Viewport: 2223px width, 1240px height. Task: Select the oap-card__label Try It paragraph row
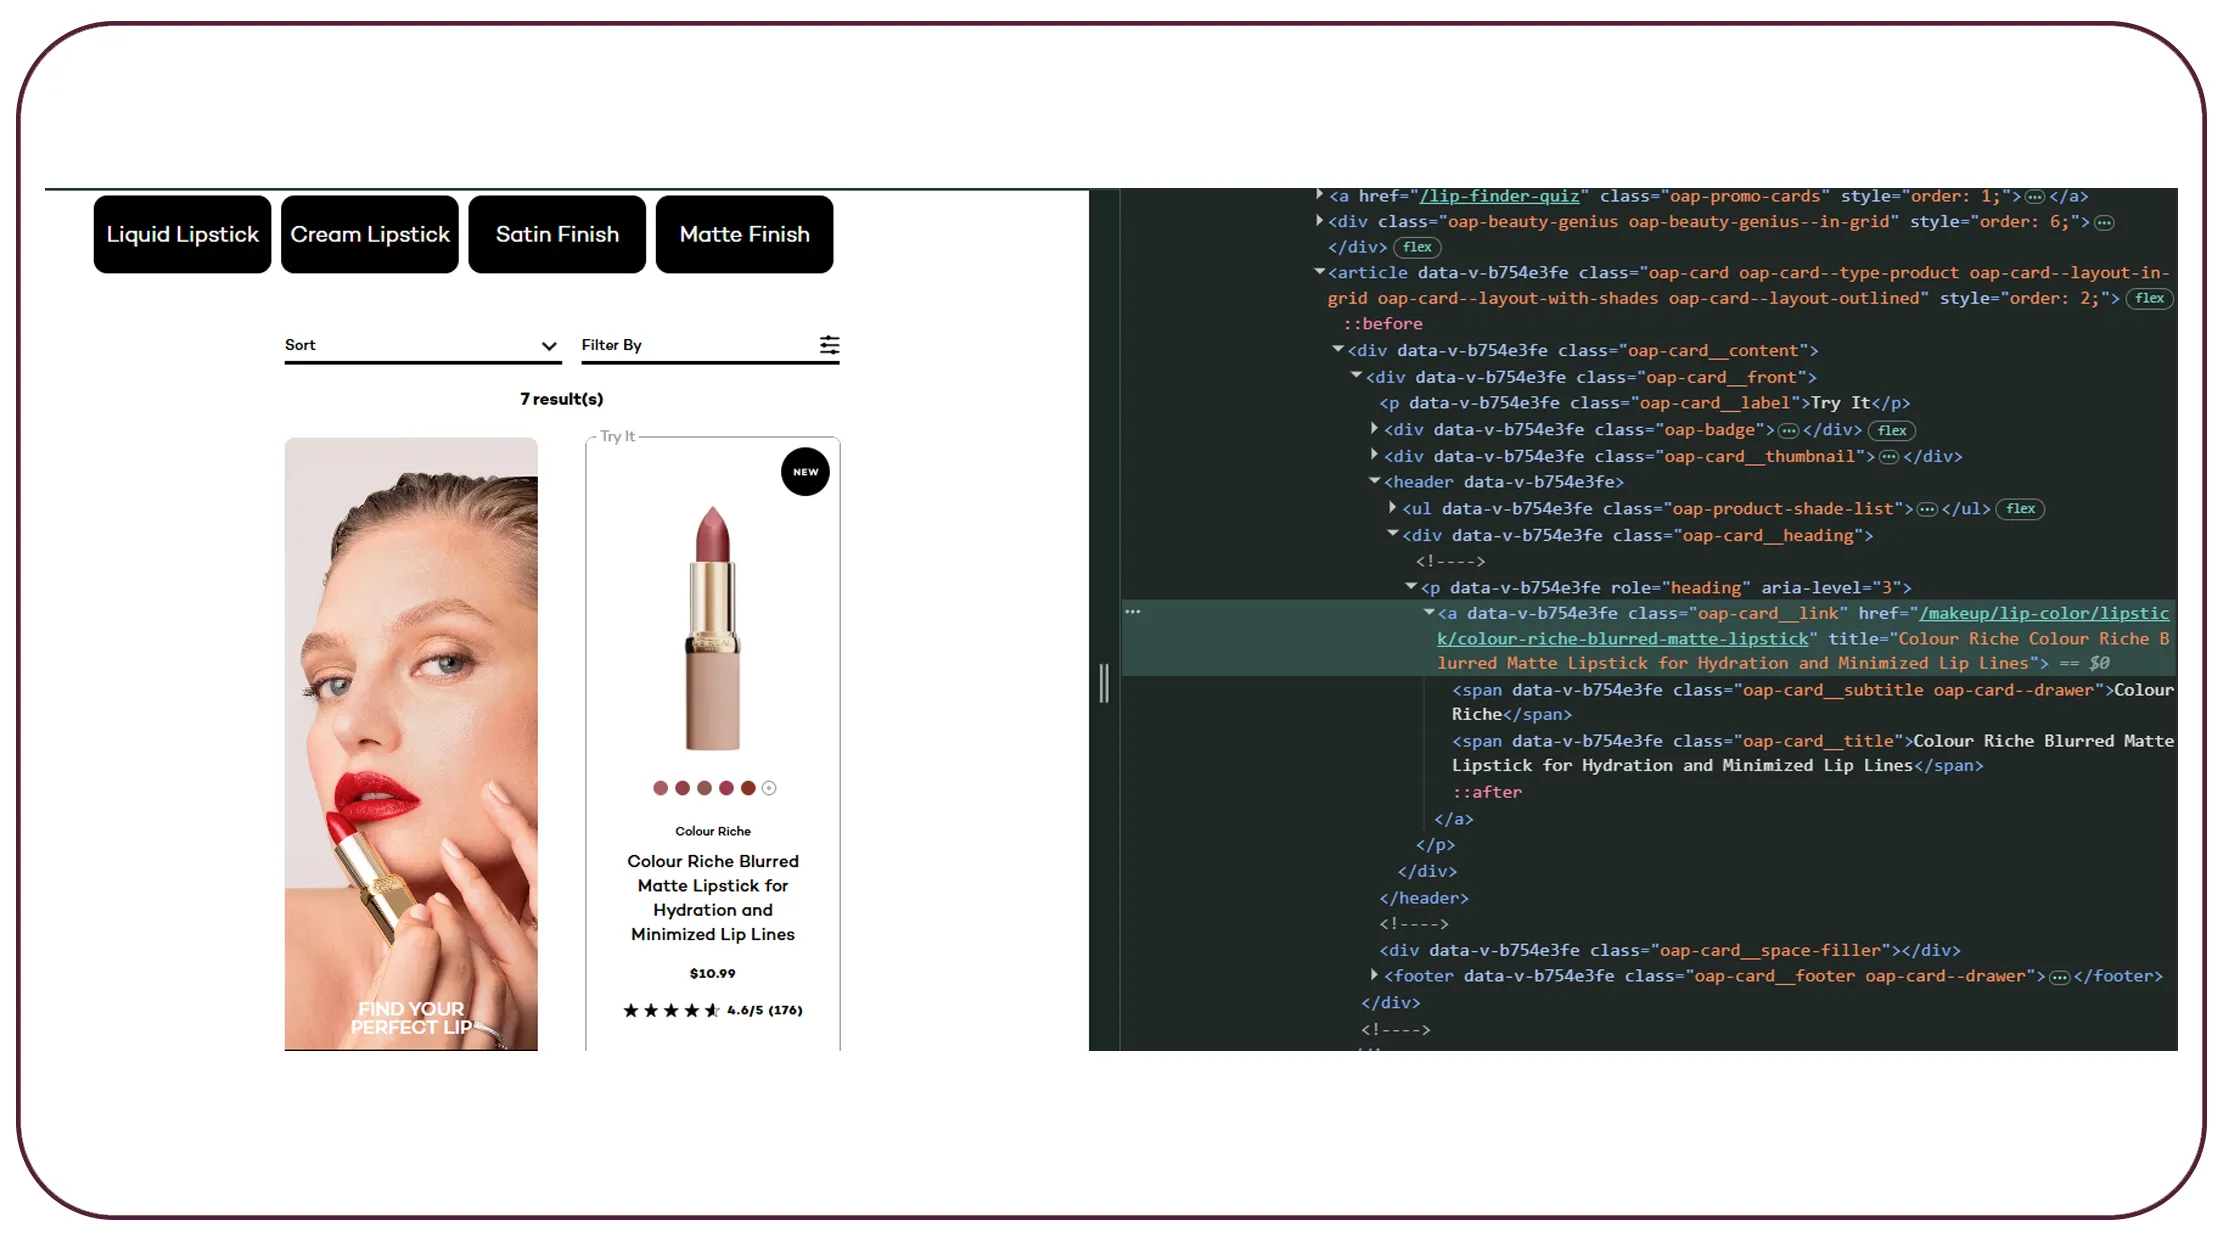(x=1645, y=403)
